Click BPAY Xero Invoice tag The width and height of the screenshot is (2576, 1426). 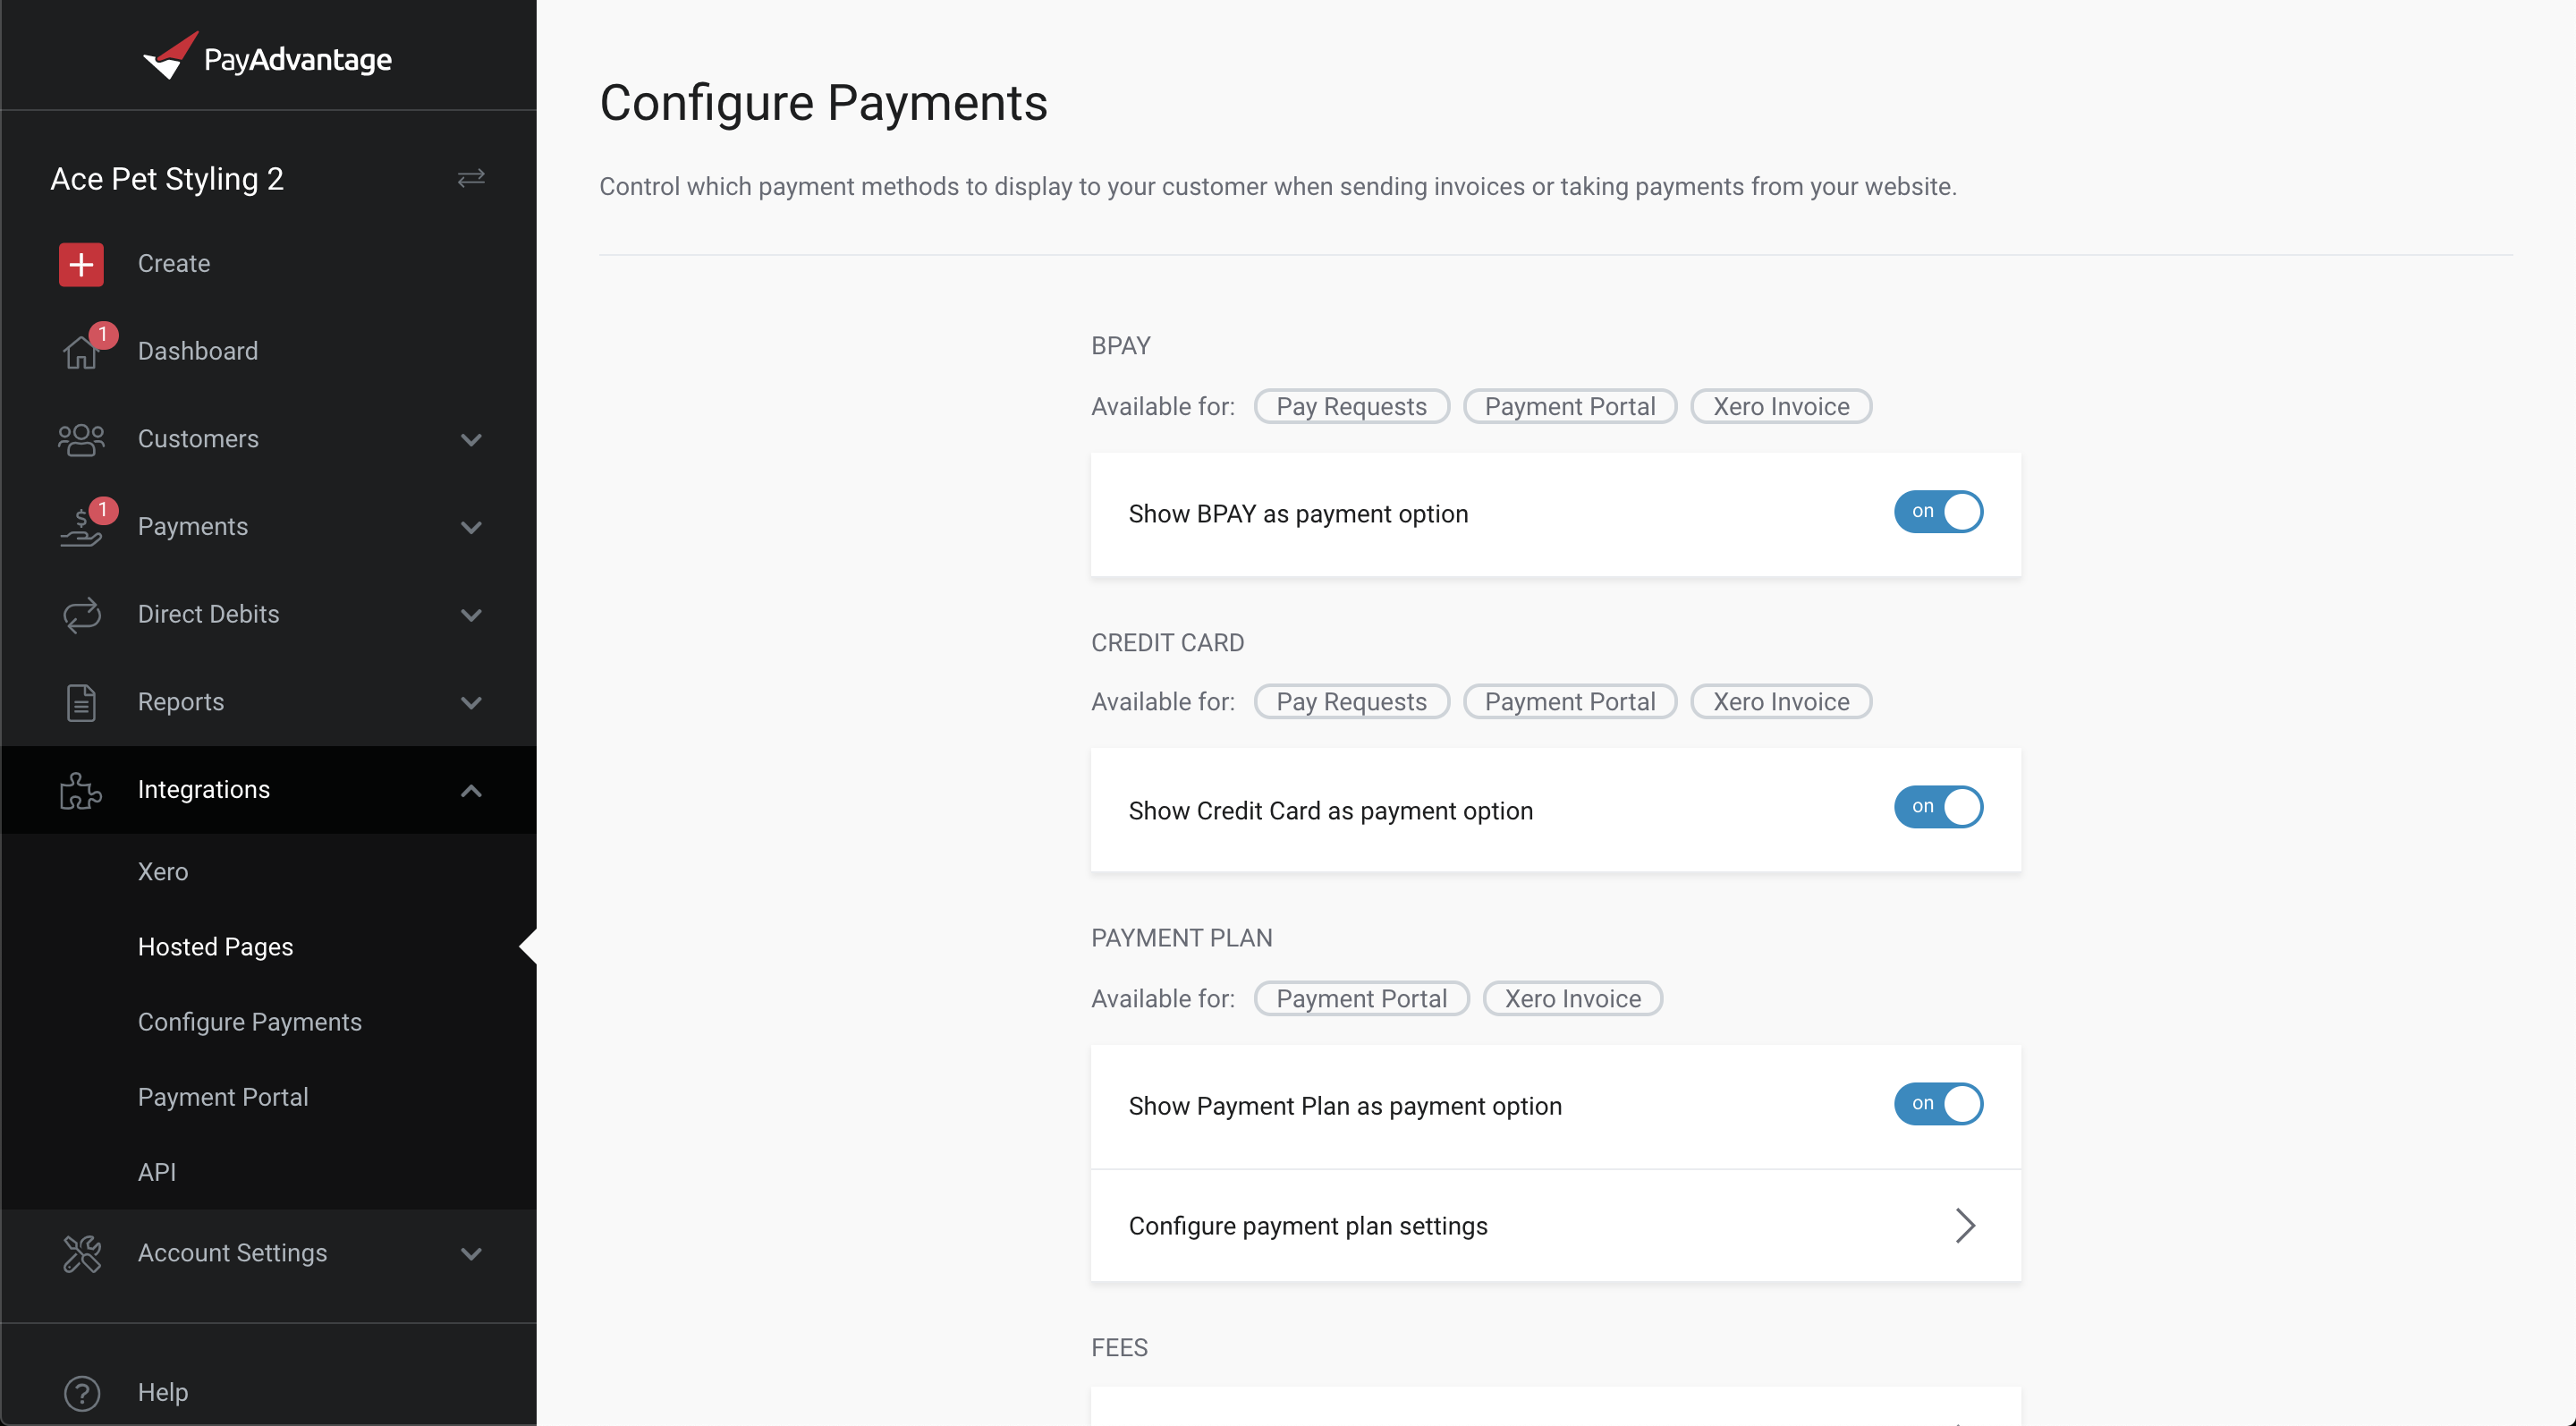tap(1781, 406)
